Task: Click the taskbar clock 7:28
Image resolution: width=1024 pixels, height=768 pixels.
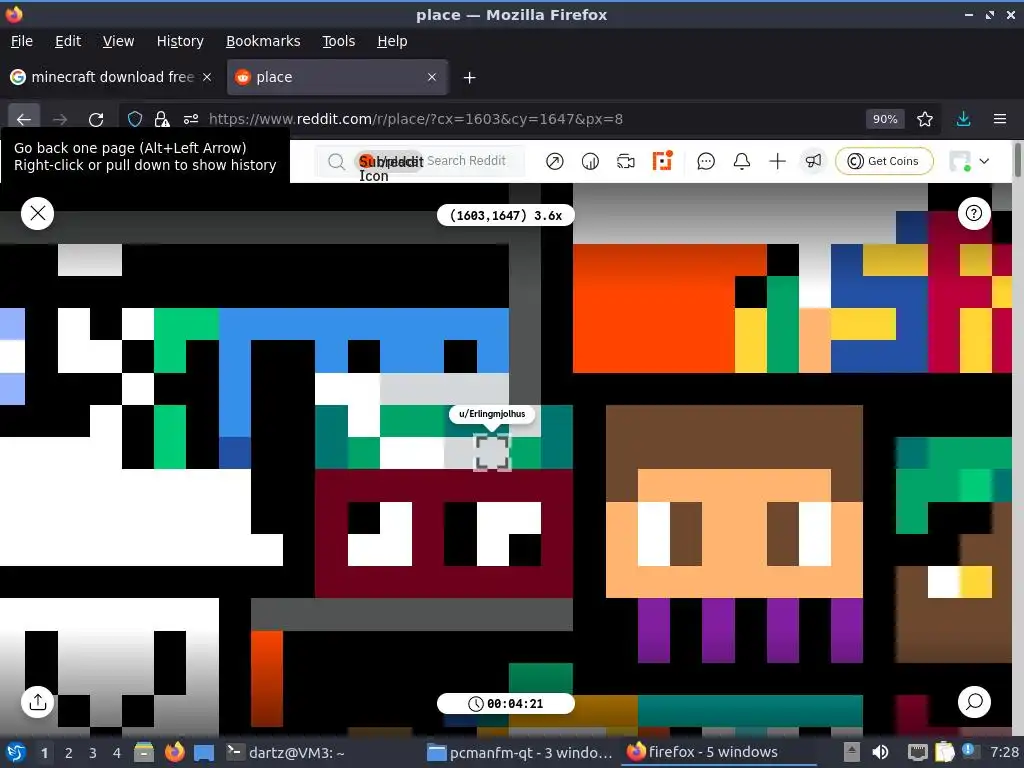Action: click(x=1004, y=752)
